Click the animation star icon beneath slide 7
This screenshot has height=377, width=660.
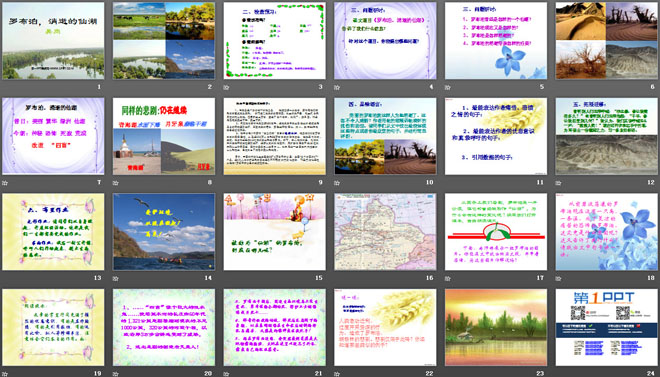tap(5, 183)
